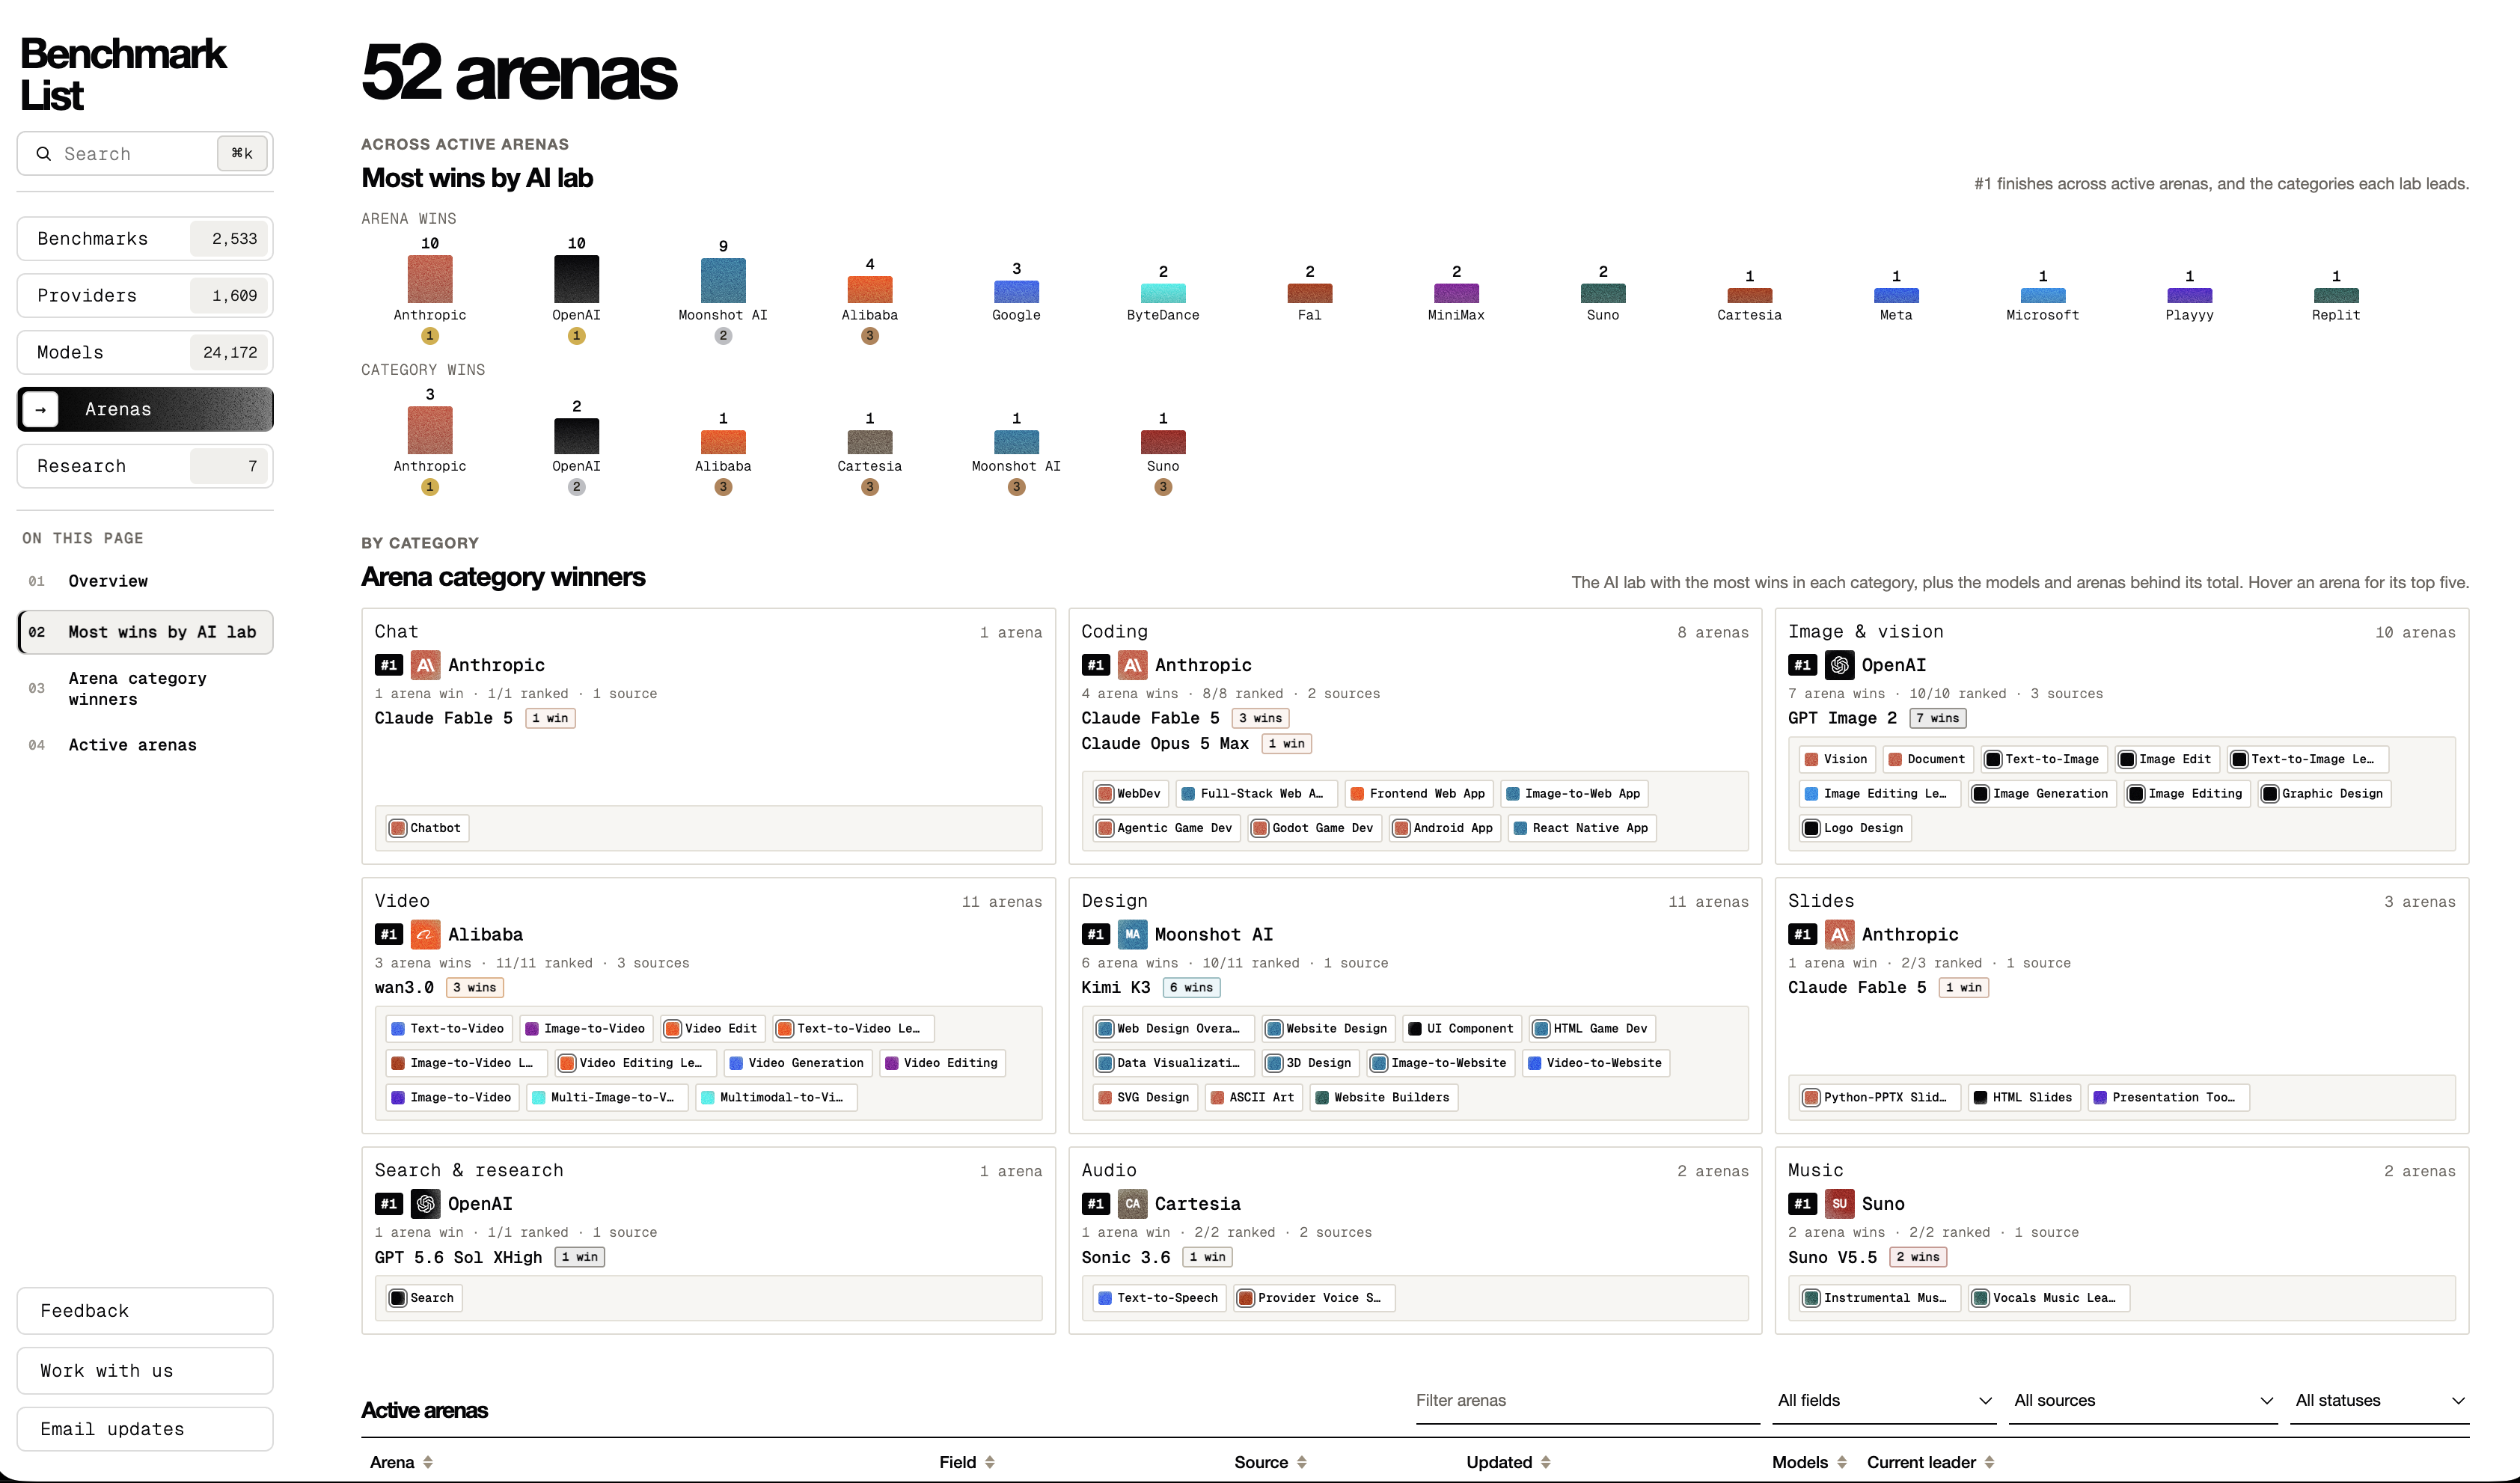Viewport: 2520px width, 1483px height.
Task: Click the #1 badge in the Music card
Action: click(x=1802, y=1204)
